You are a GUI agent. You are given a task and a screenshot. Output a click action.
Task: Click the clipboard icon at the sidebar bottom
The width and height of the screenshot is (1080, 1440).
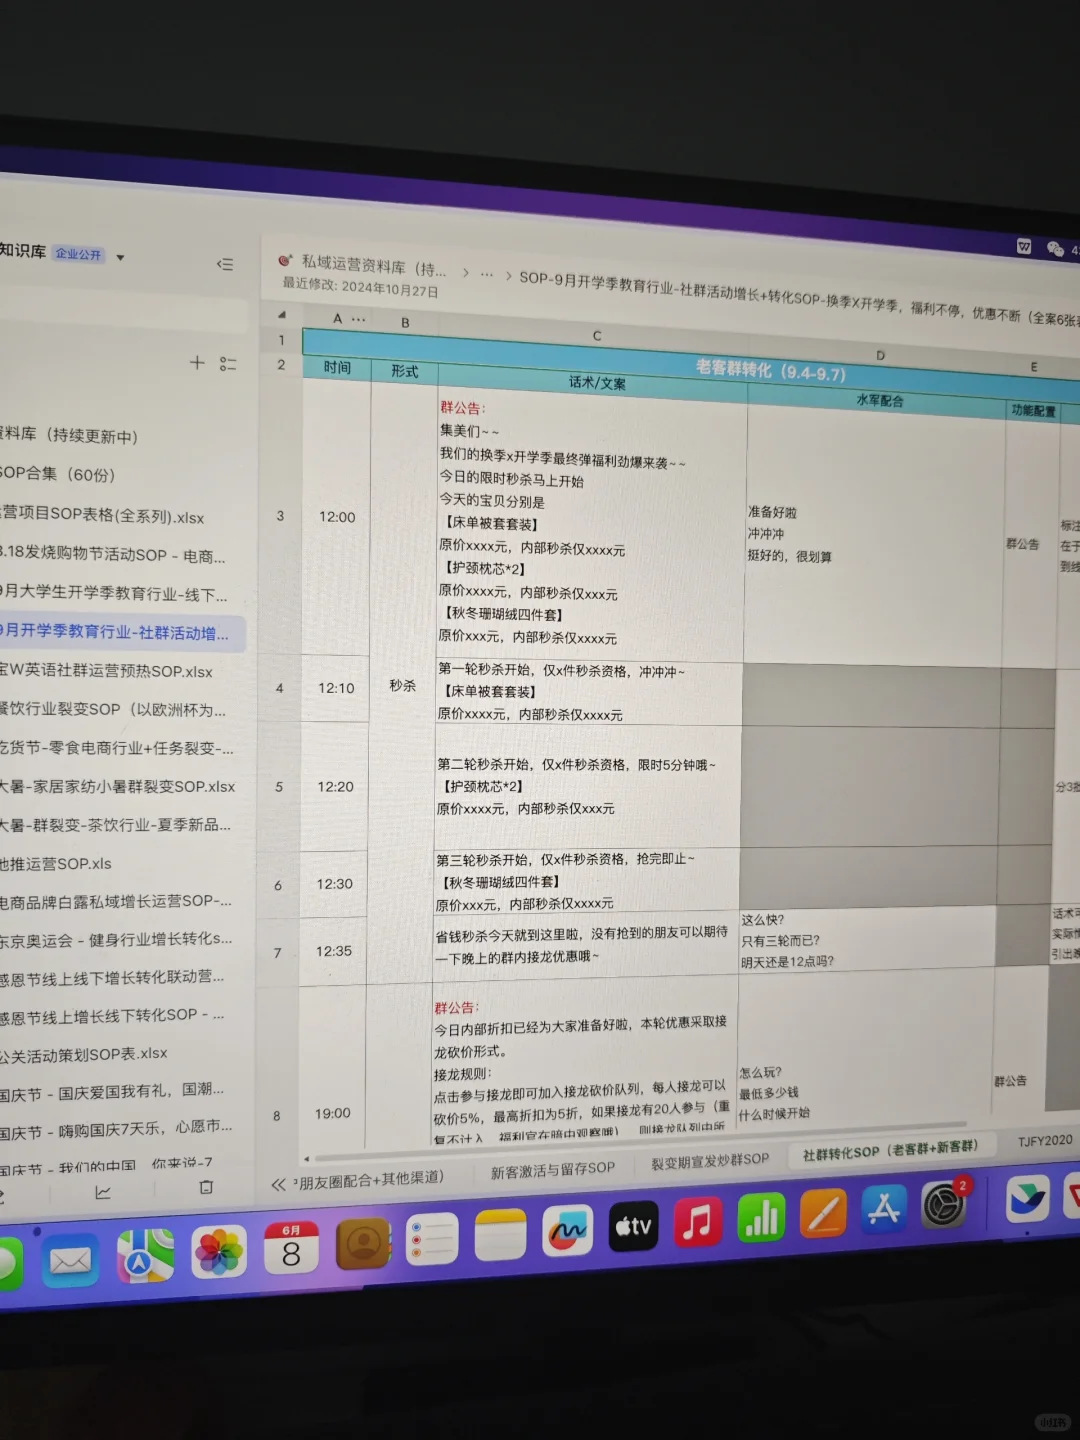(x=205, y=1187)
